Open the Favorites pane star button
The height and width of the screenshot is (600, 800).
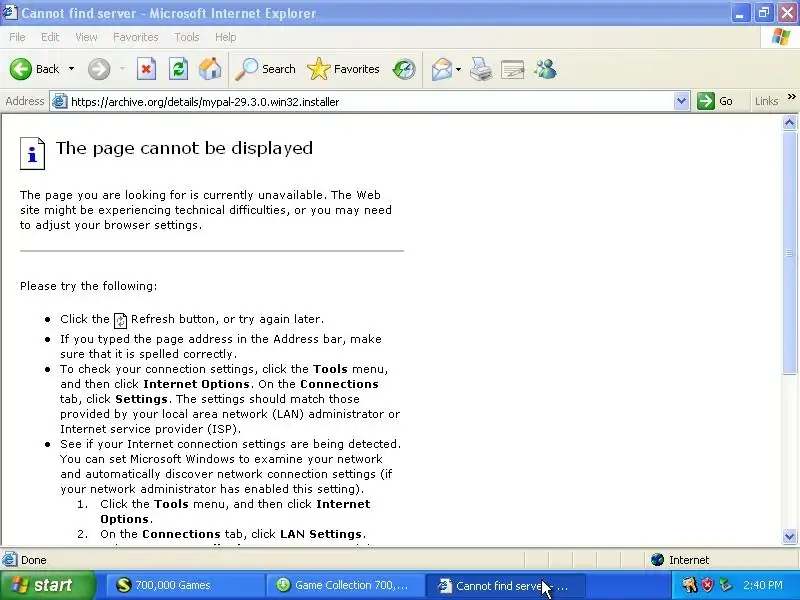343,69
